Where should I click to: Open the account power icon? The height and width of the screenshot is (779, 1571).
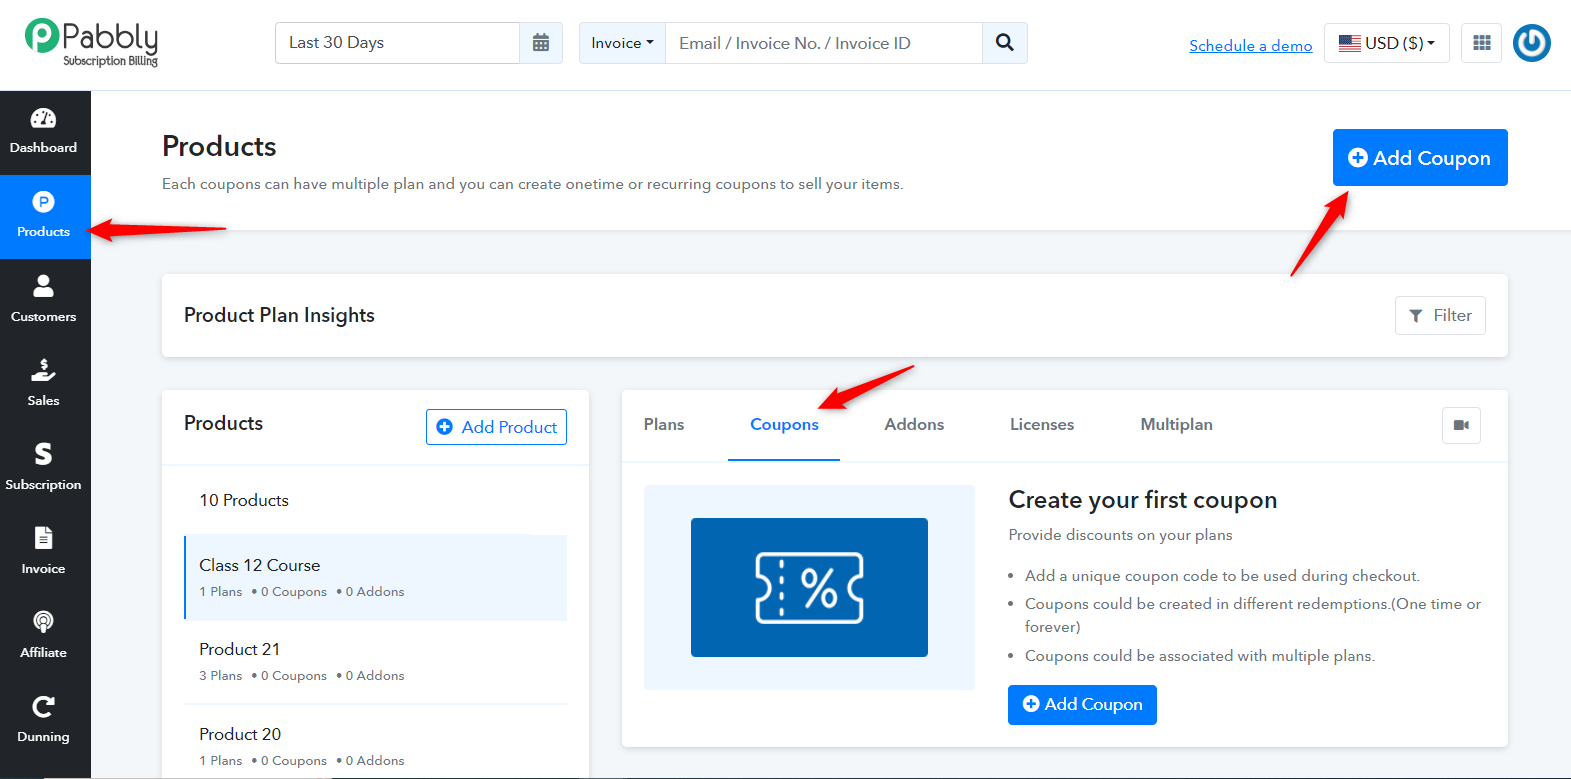pos(1532,43)
